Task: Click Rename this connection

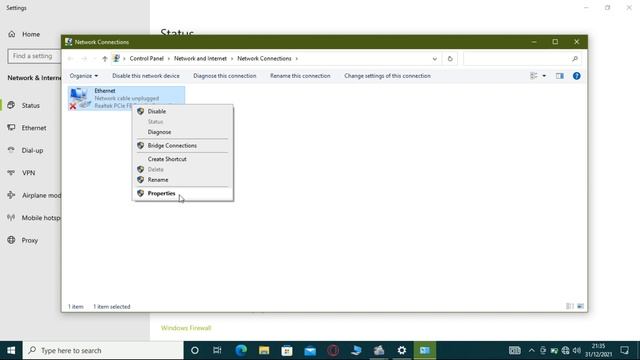Action: pos(300,76)
